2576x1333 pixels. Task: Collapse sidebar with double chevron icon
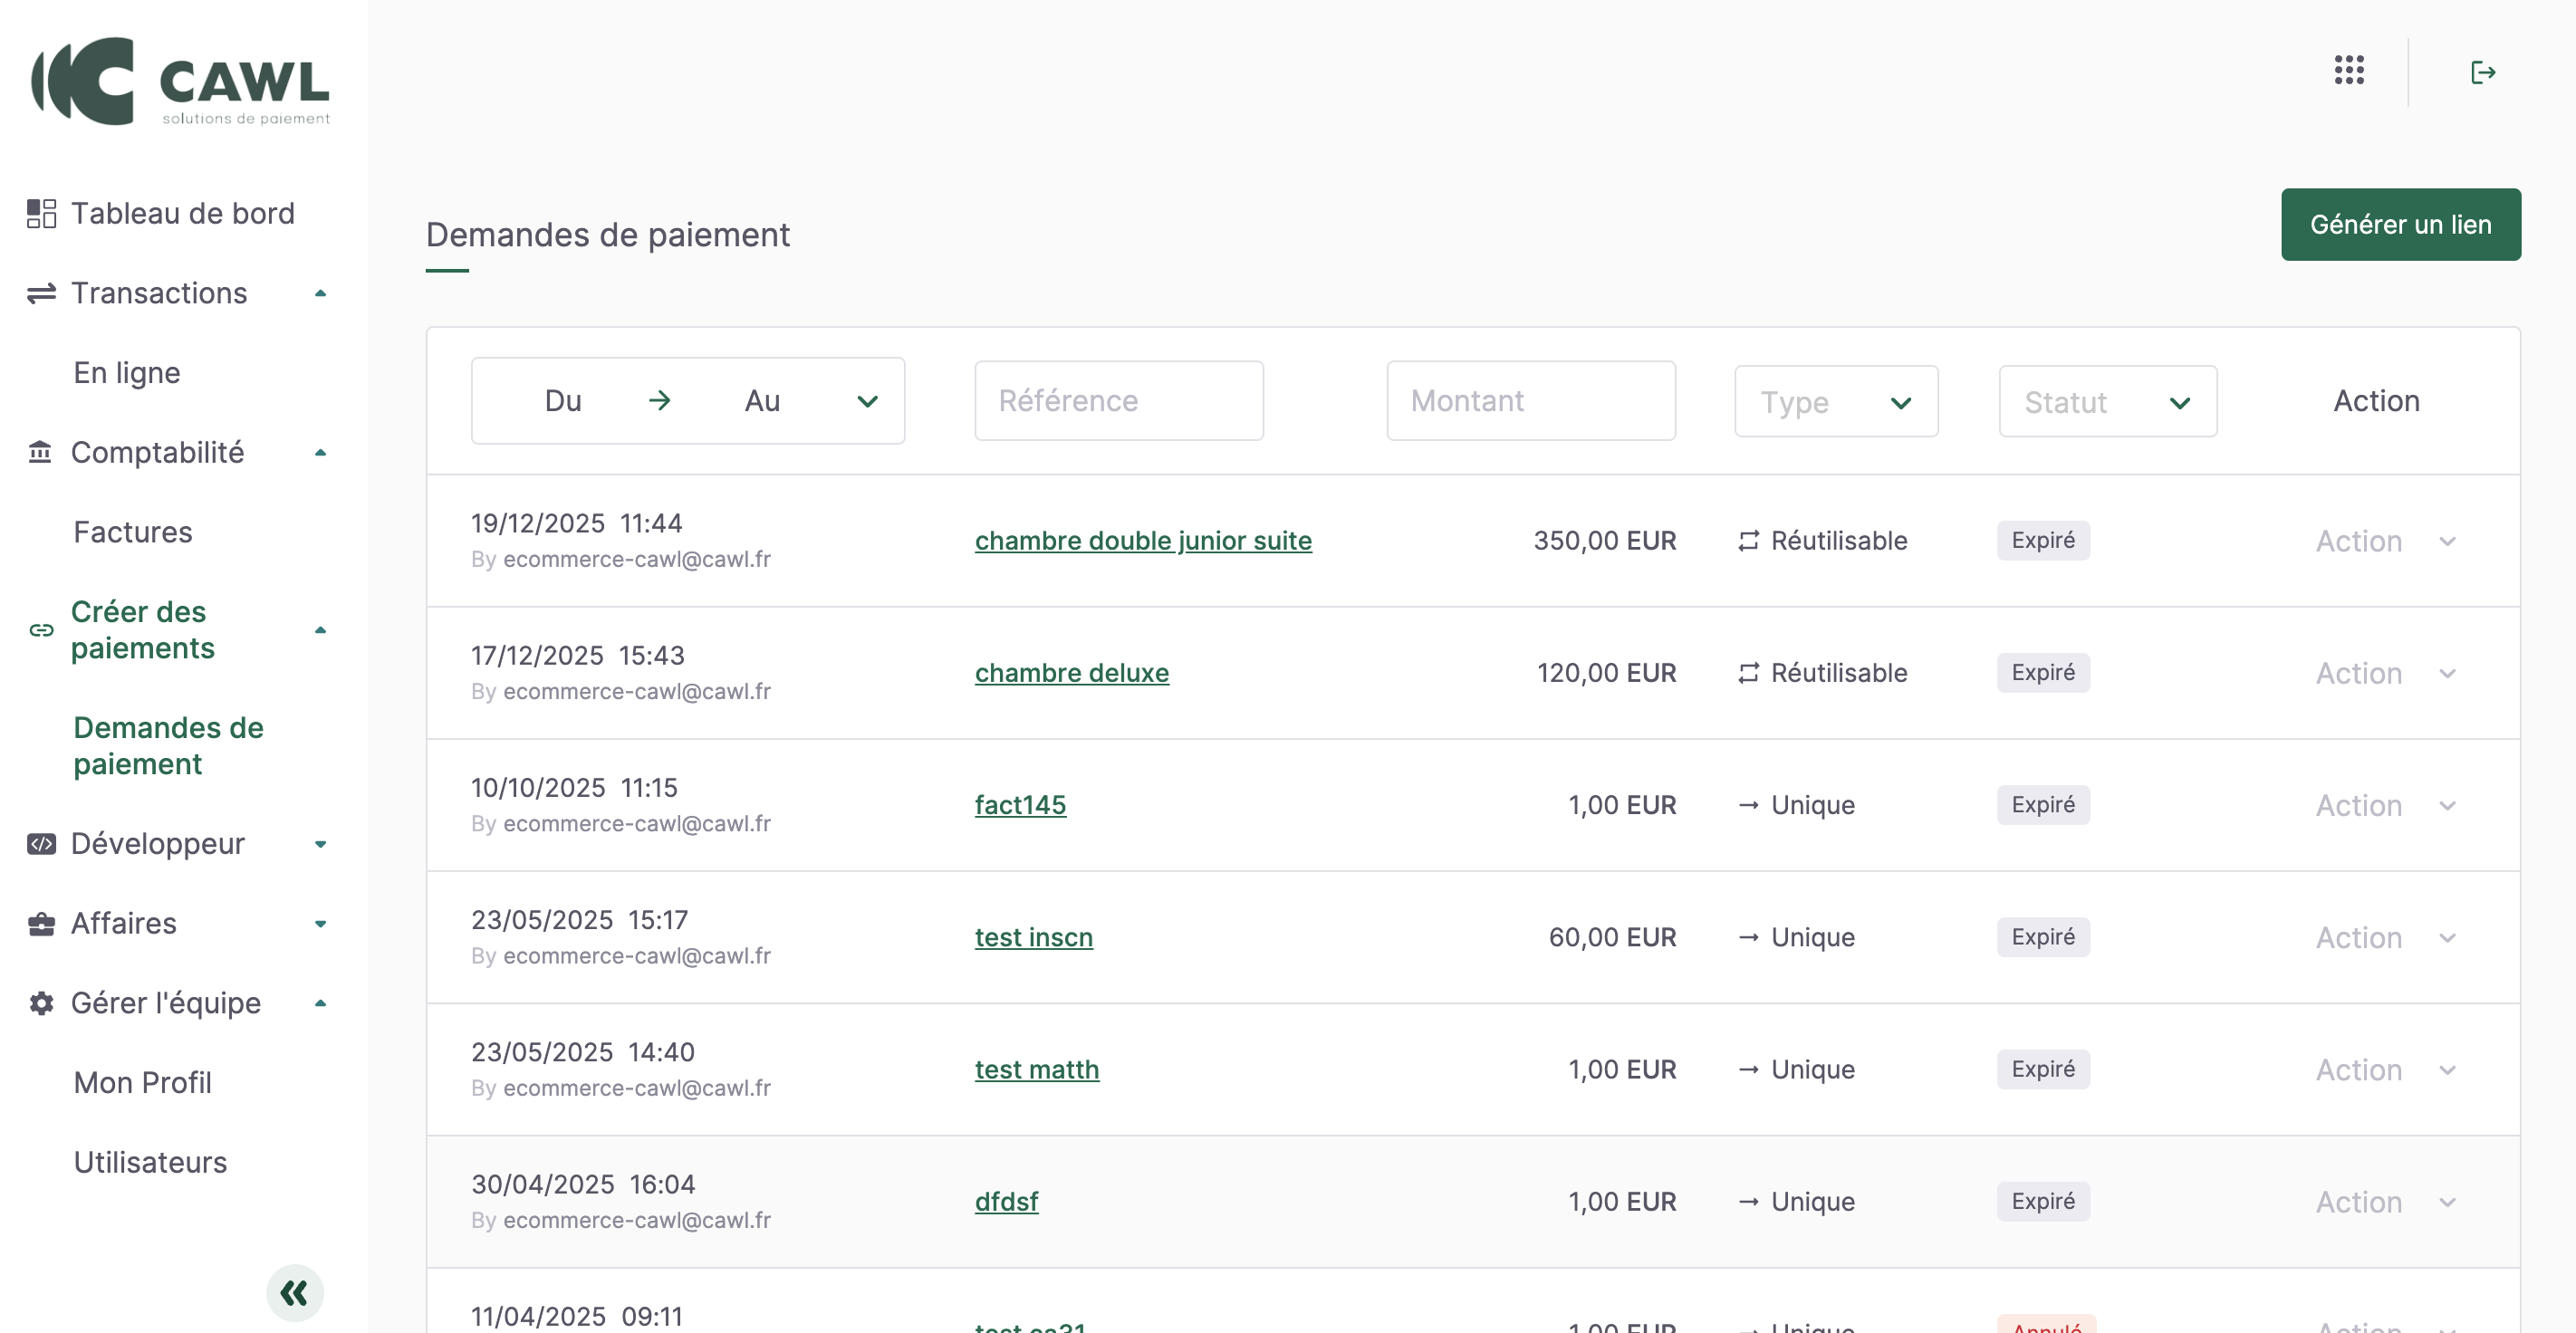point(294,1292)
